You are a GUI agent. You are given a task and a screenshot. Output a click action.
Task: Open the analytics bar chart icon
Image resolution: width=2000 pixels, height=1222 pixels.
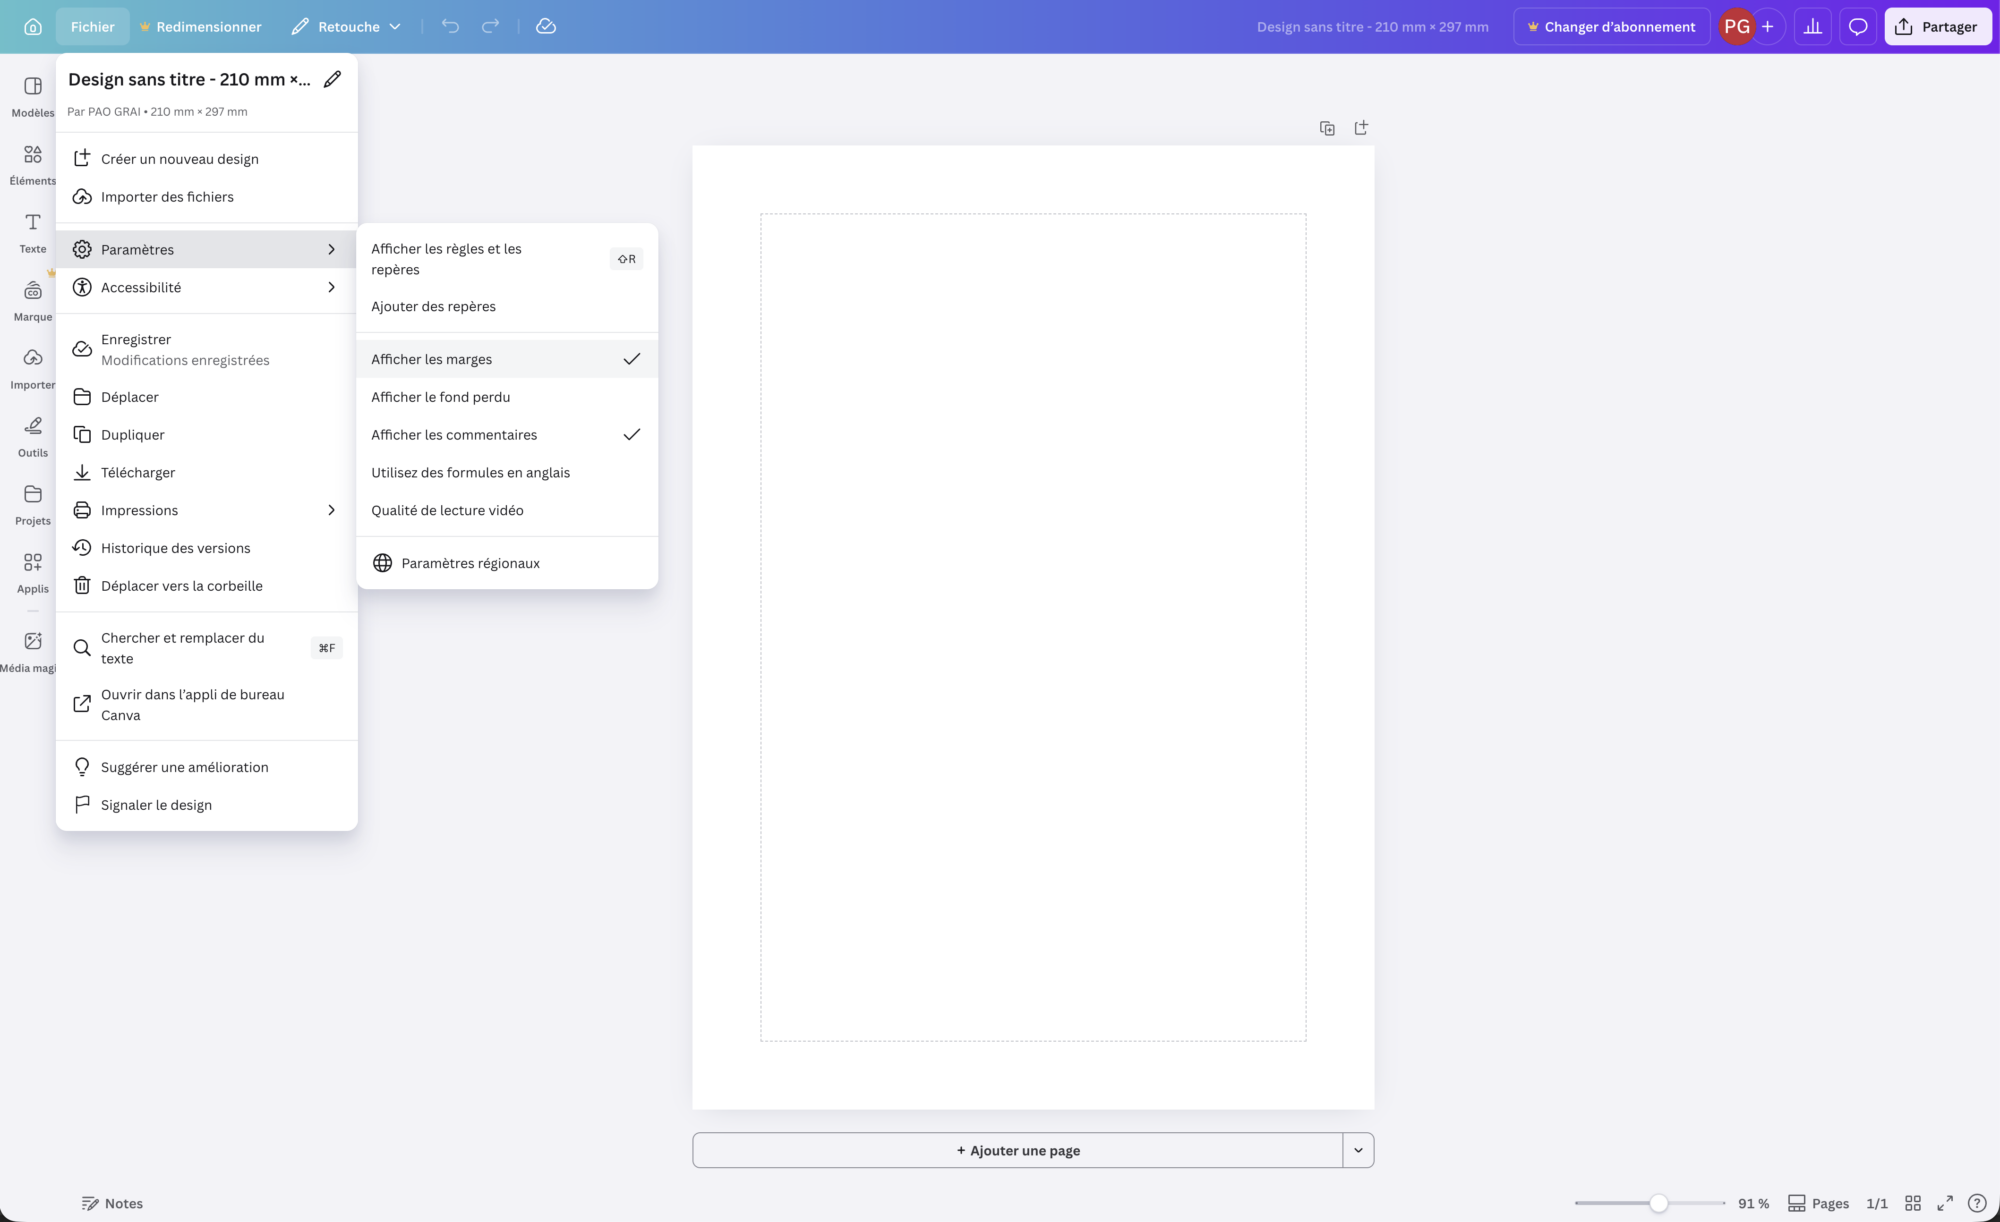1812,26
